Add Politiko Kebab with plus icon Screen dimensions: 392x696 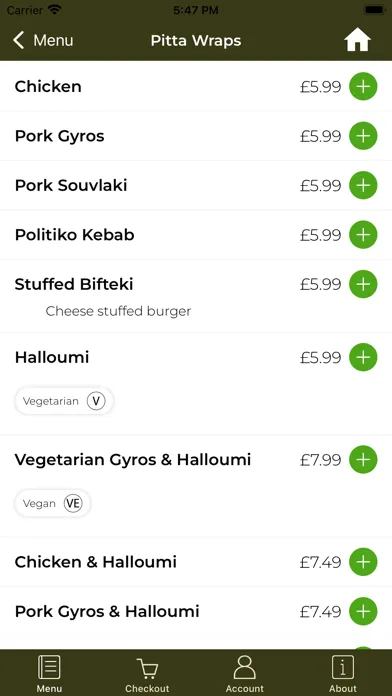tap(363, 234)
